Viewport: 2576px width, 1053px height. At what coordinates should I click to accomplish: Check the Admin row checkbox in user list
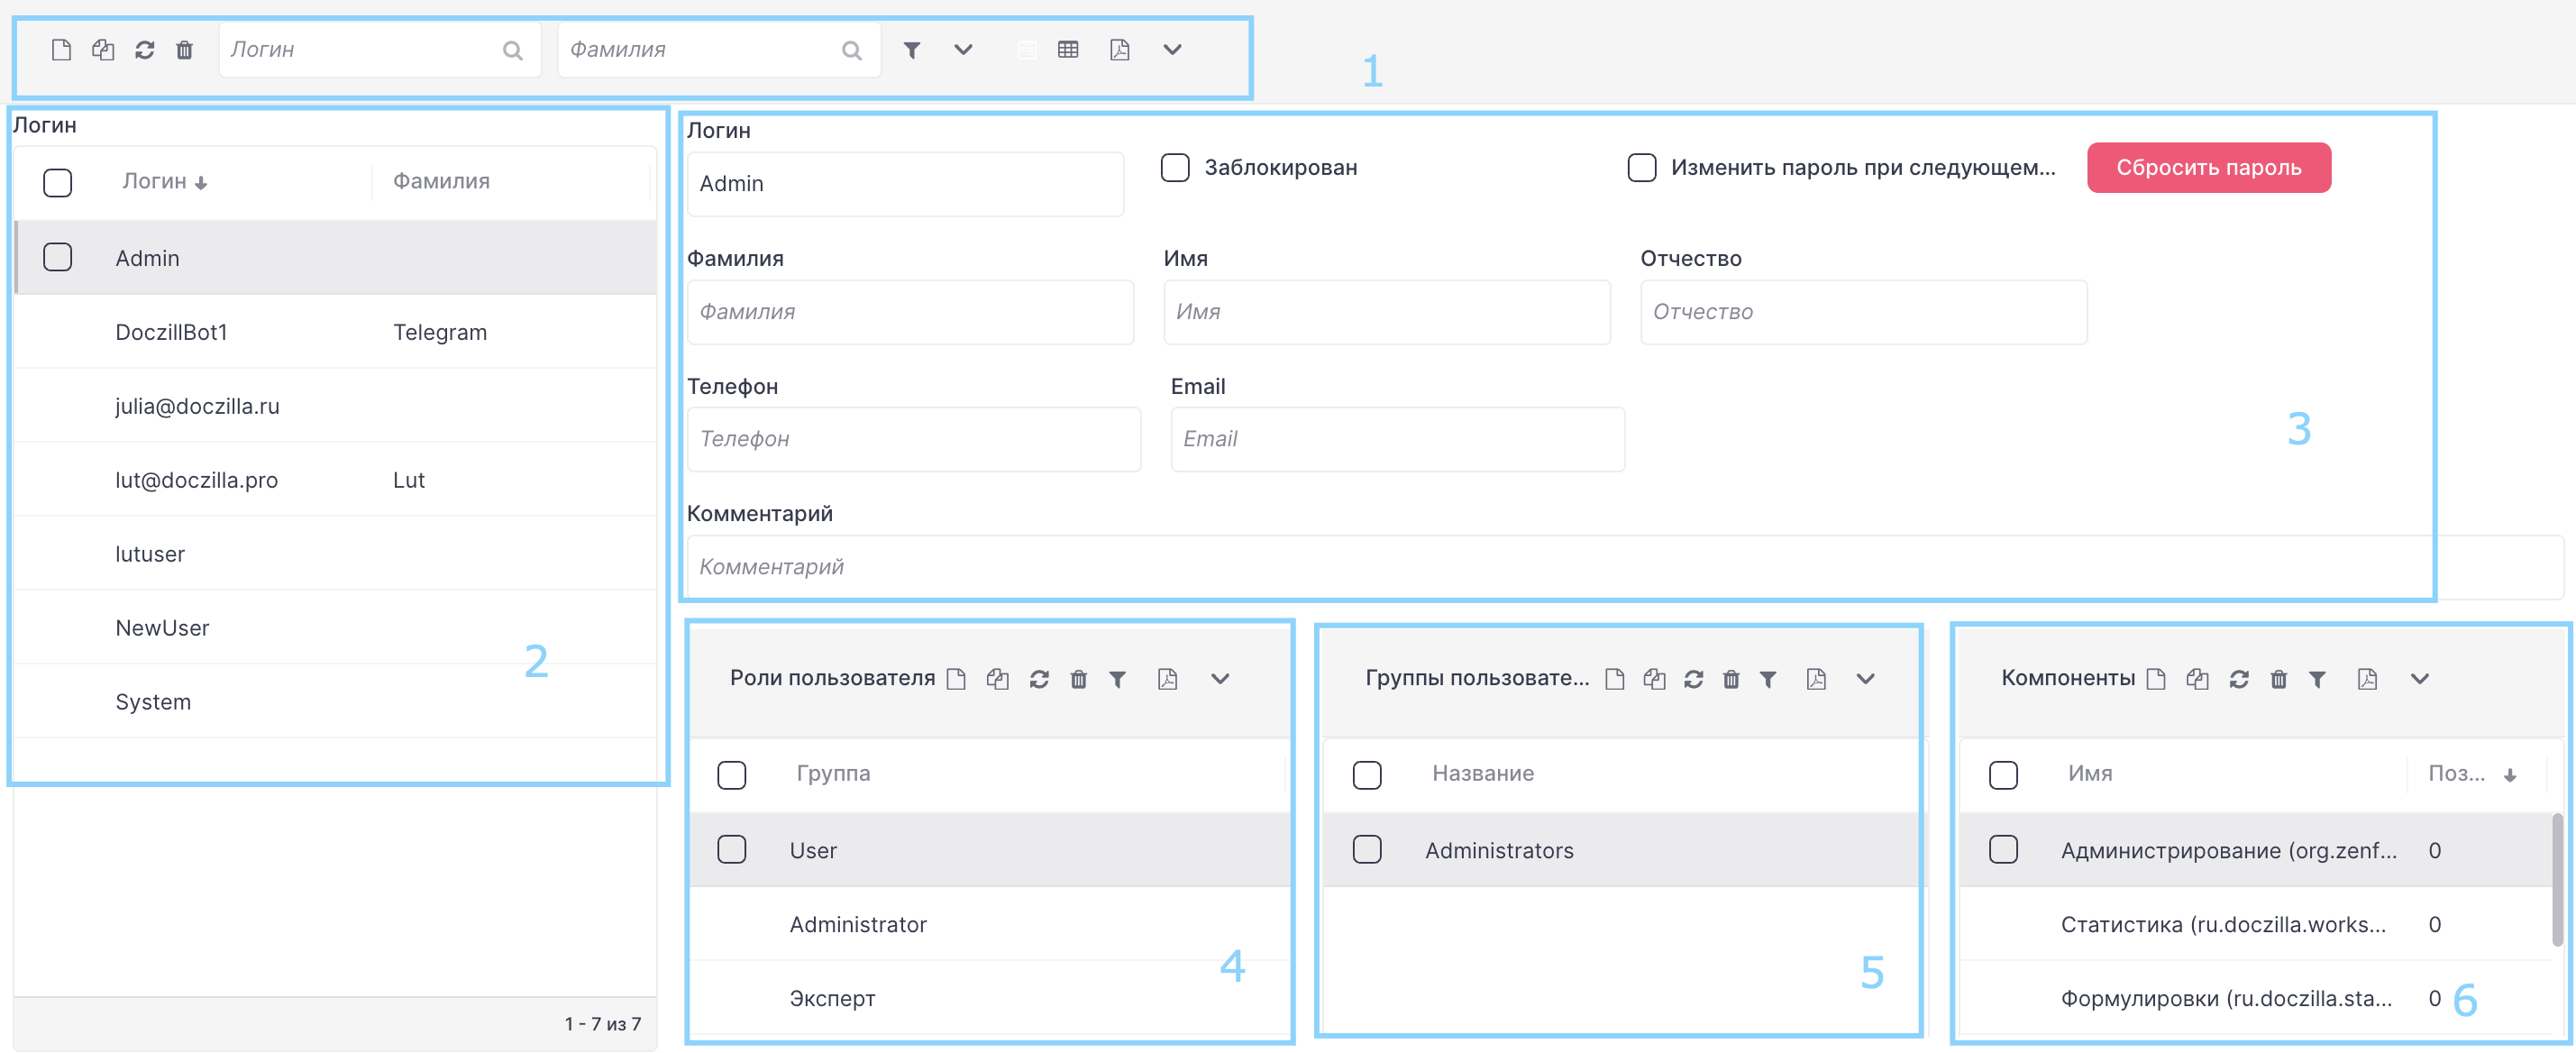click(x=58, y=257)
